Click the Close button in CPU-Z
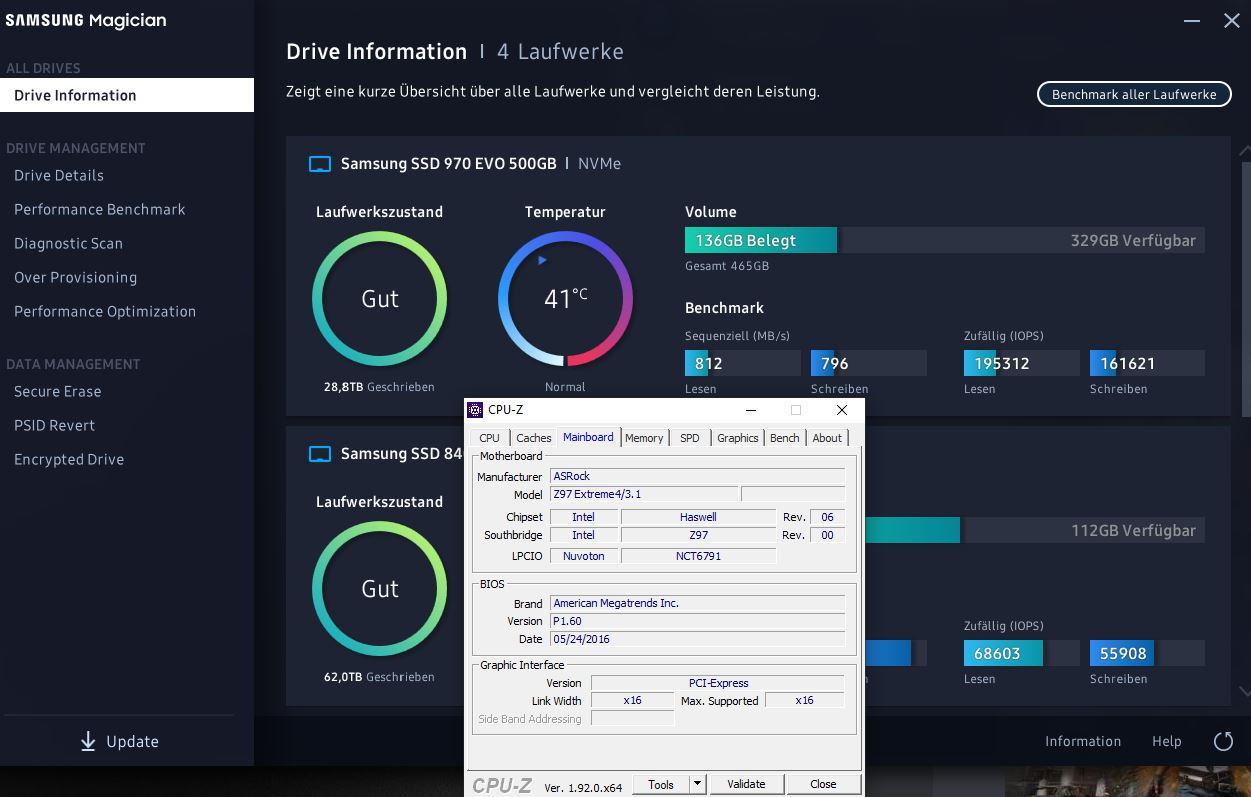Screen dimensions: 1251x797 pyautogui.click(x=823, y=784)
